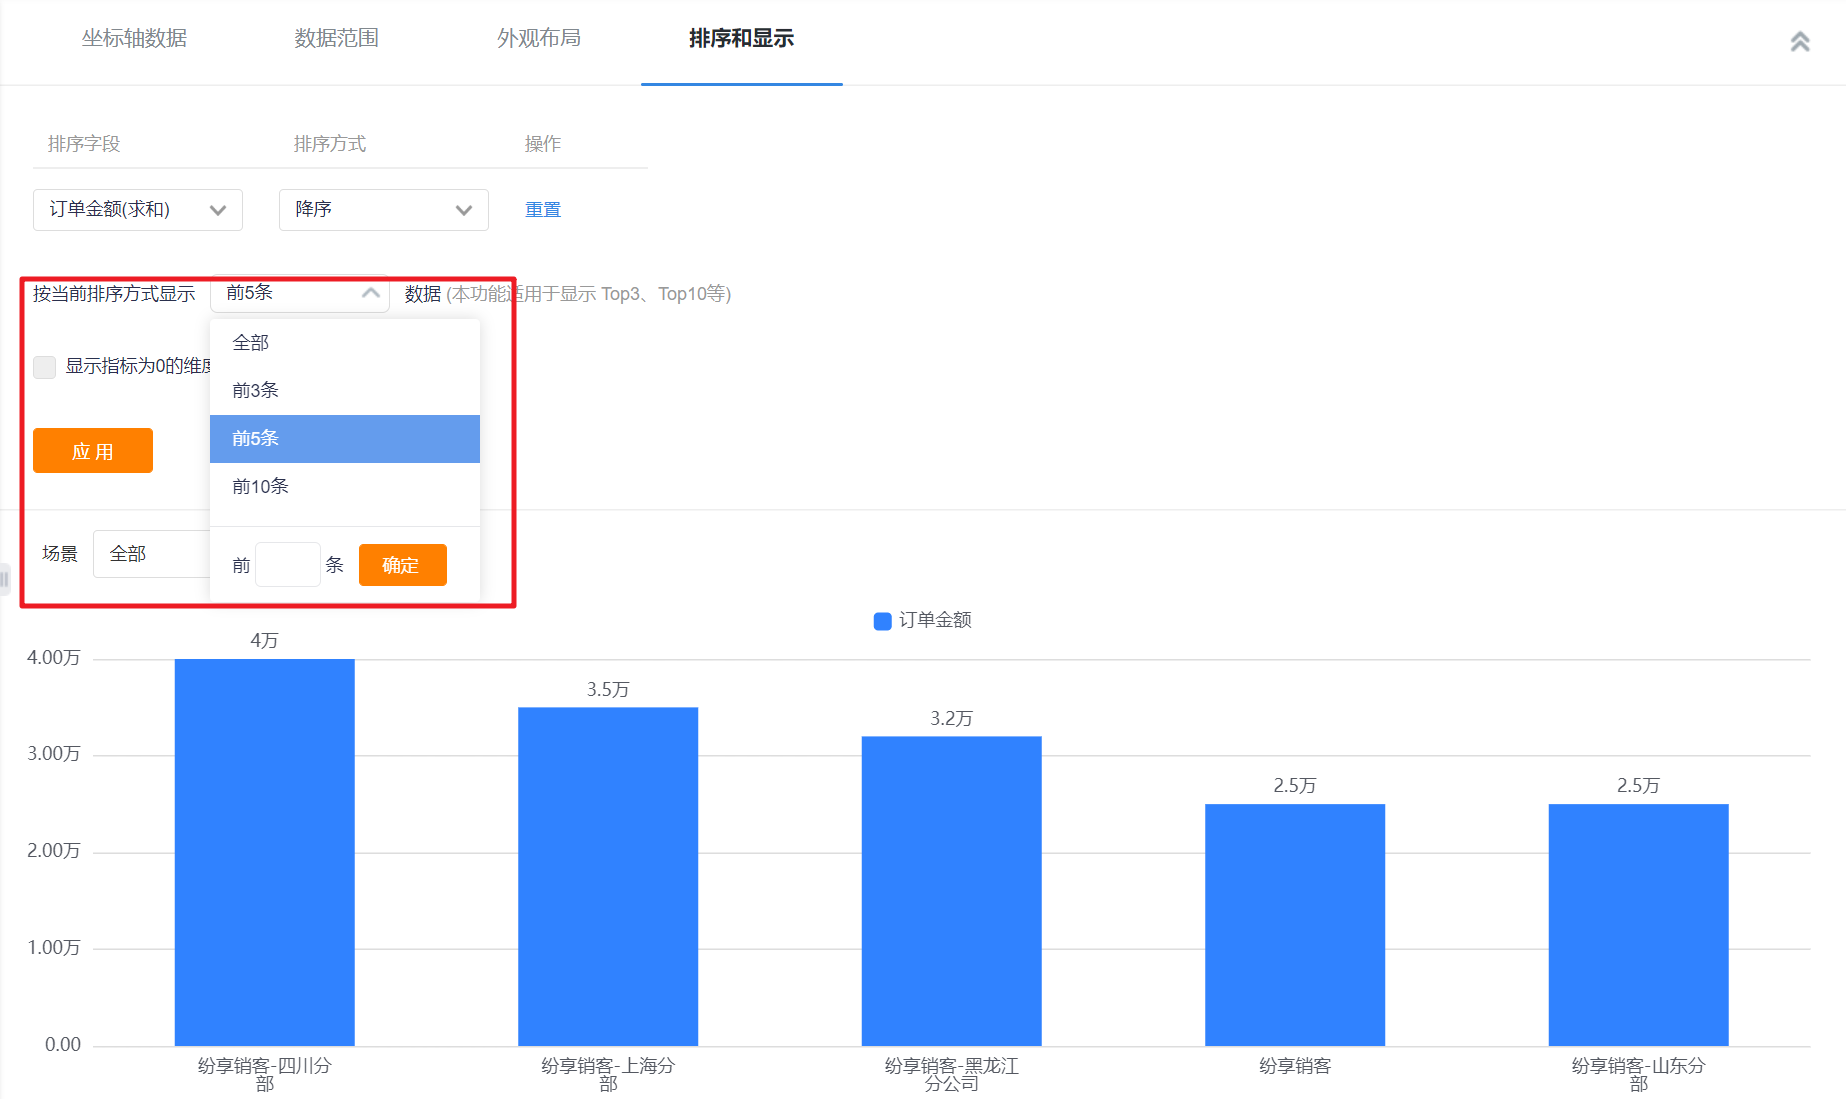
Task: Choose 全部 in the dropdown list
Action: click(x=345, y=343)
